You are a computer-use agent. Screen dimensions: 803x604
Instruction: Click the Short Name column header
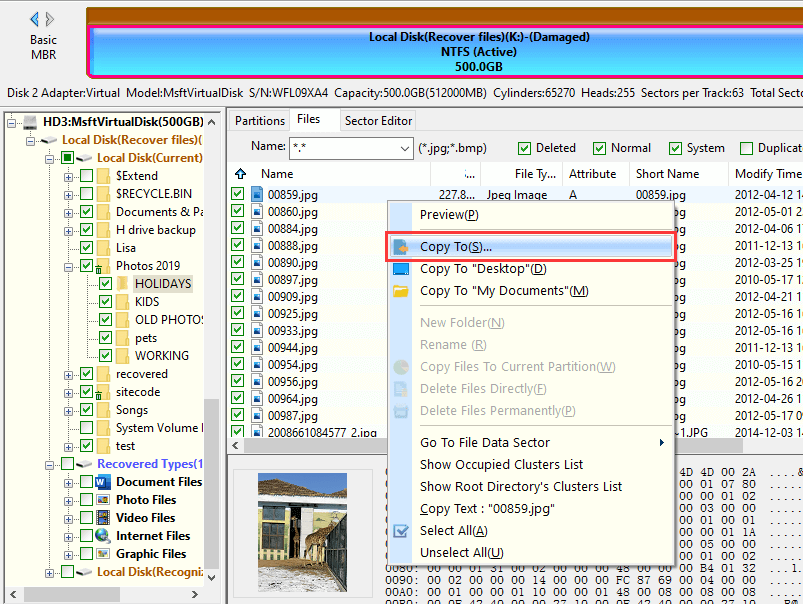click(x=667, y=174)
